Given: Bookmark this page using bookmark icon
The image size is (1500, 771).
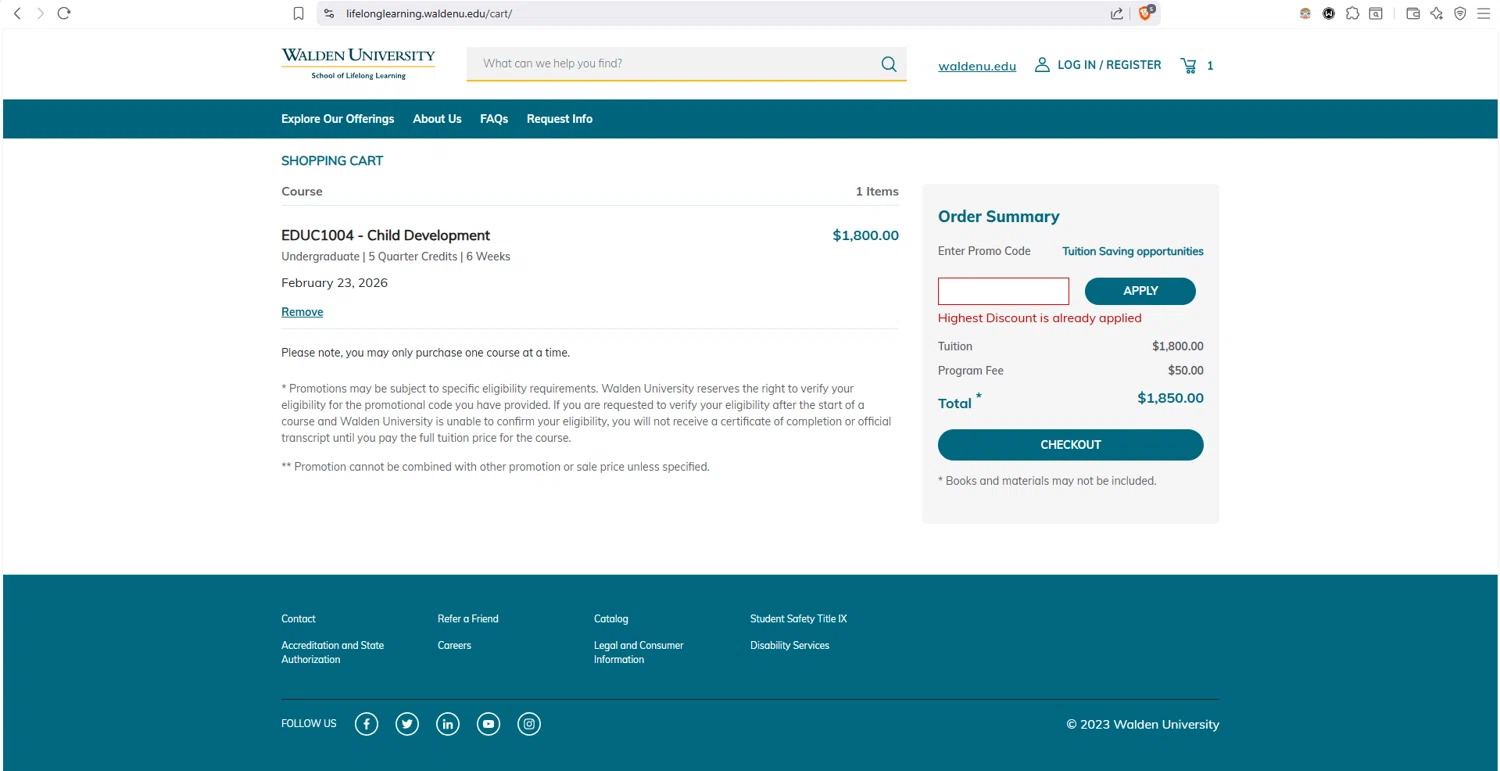Looking at the screenshot, I should (x=298, y=14).
